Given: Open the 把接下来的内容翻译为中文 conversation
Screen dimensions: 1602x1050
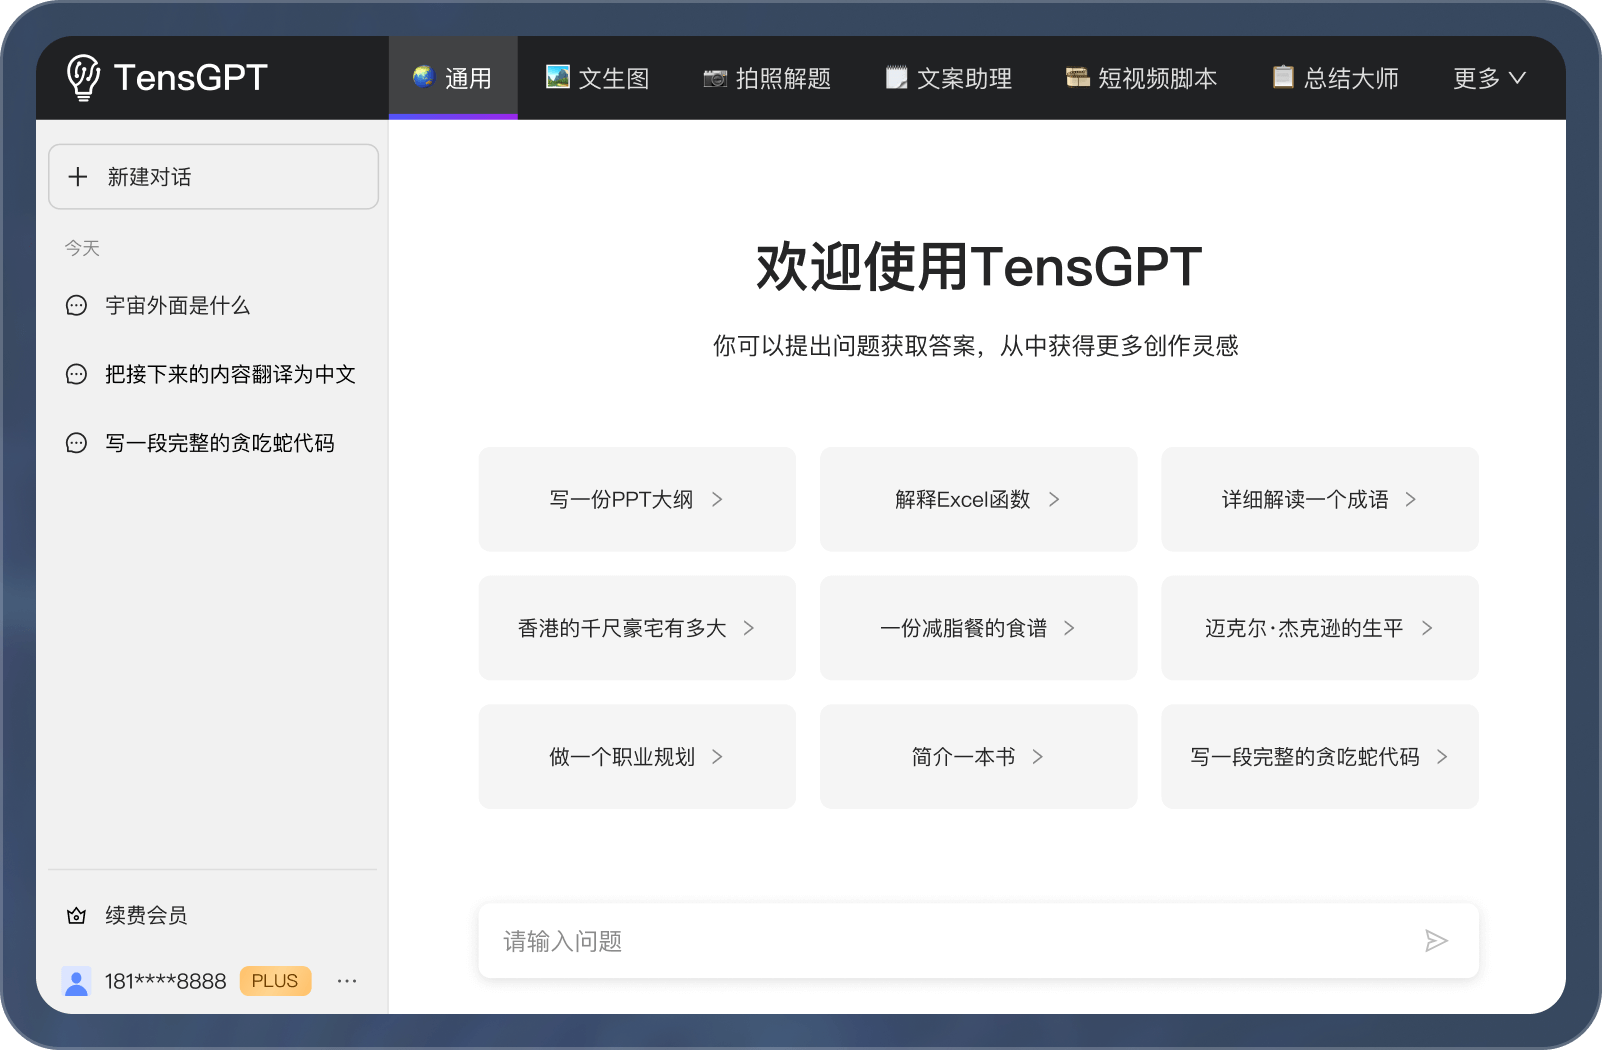Looking at the screenshot, I should click(x=230, y=375).
